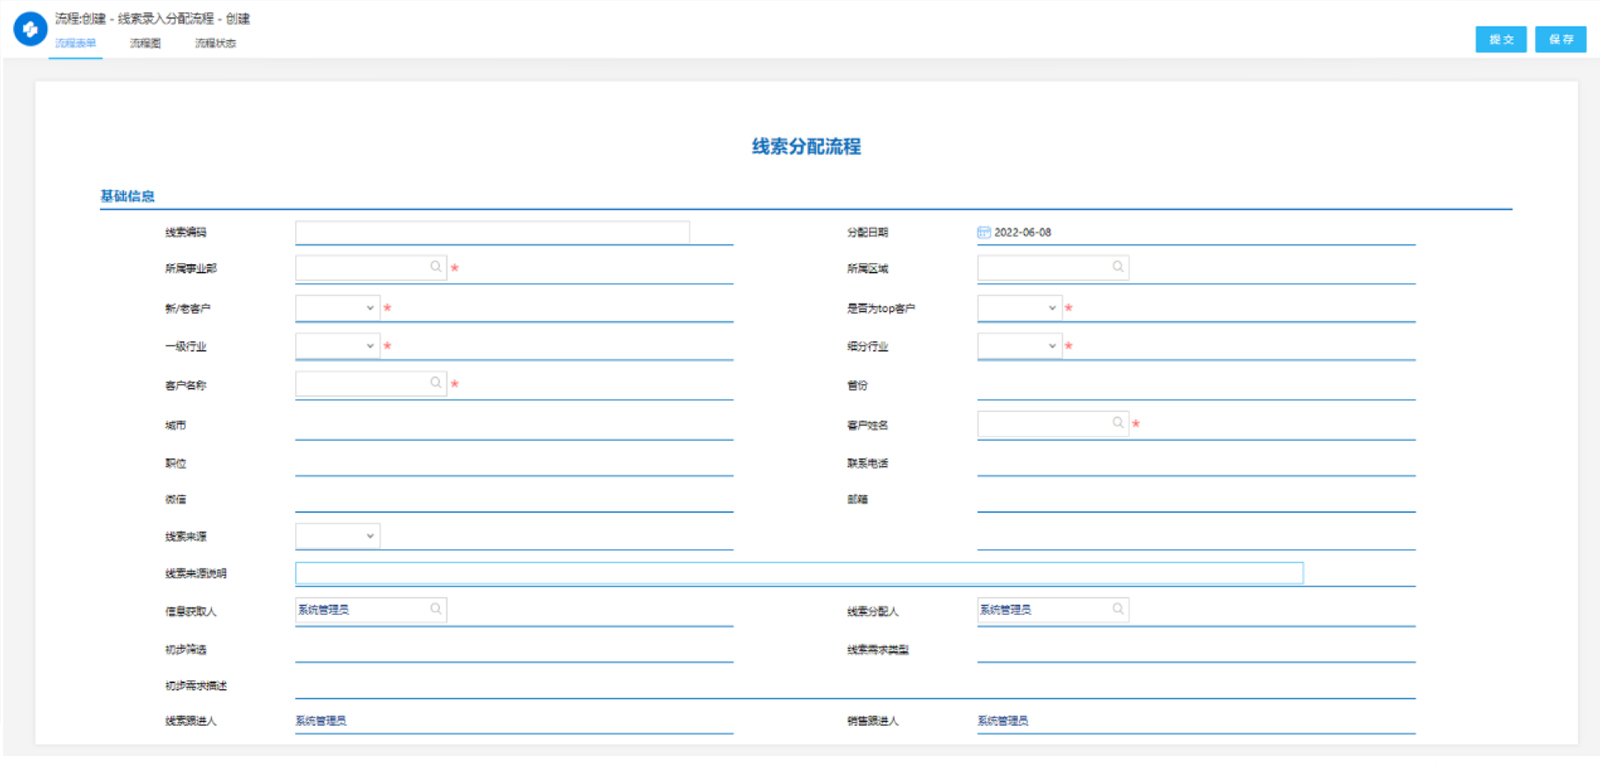Image resolution: width=1600 pixels, height=768 pixels.
Task: Open the 信息获取人 browse search icon
Action: 436,609
